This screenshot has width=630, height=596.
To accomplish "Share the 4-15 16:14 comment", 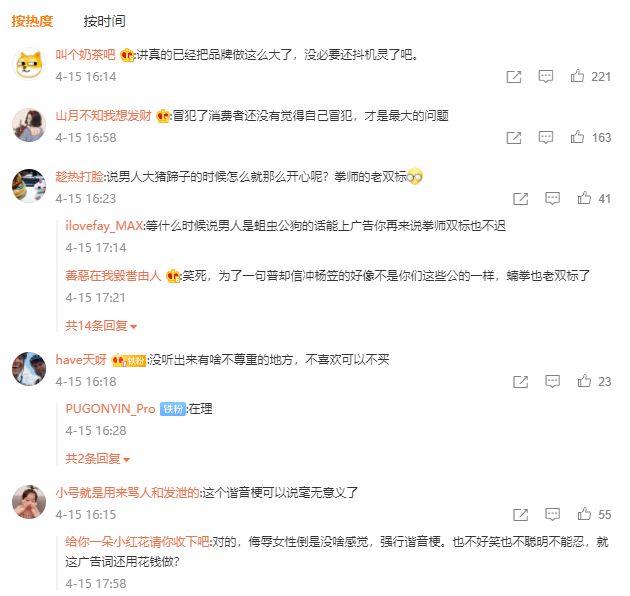I will click(513, 76).
